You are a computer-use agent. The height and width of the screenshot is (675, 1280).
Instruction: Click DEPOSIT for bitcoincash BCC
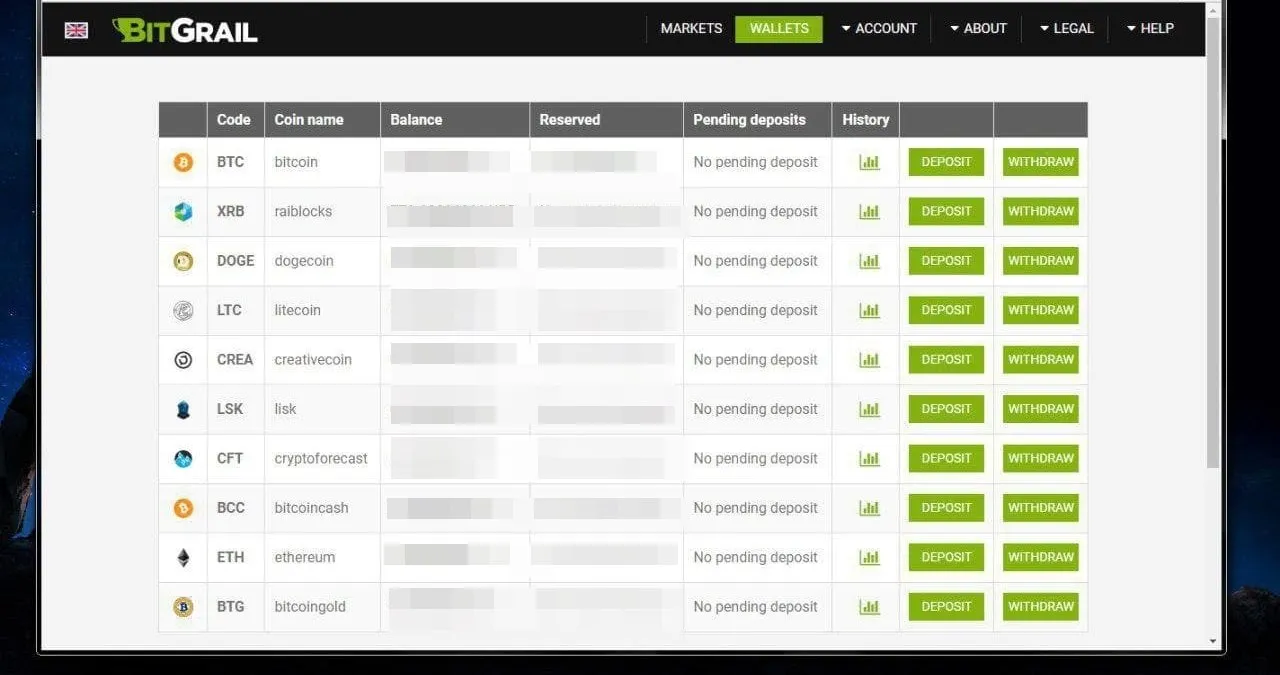pos(946,508)
